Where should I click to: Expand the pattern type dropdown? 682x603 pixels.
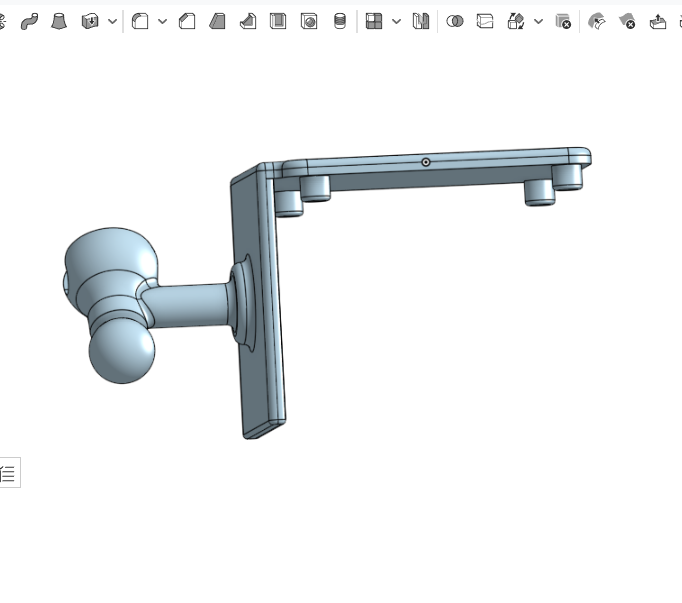pos(396,21)
